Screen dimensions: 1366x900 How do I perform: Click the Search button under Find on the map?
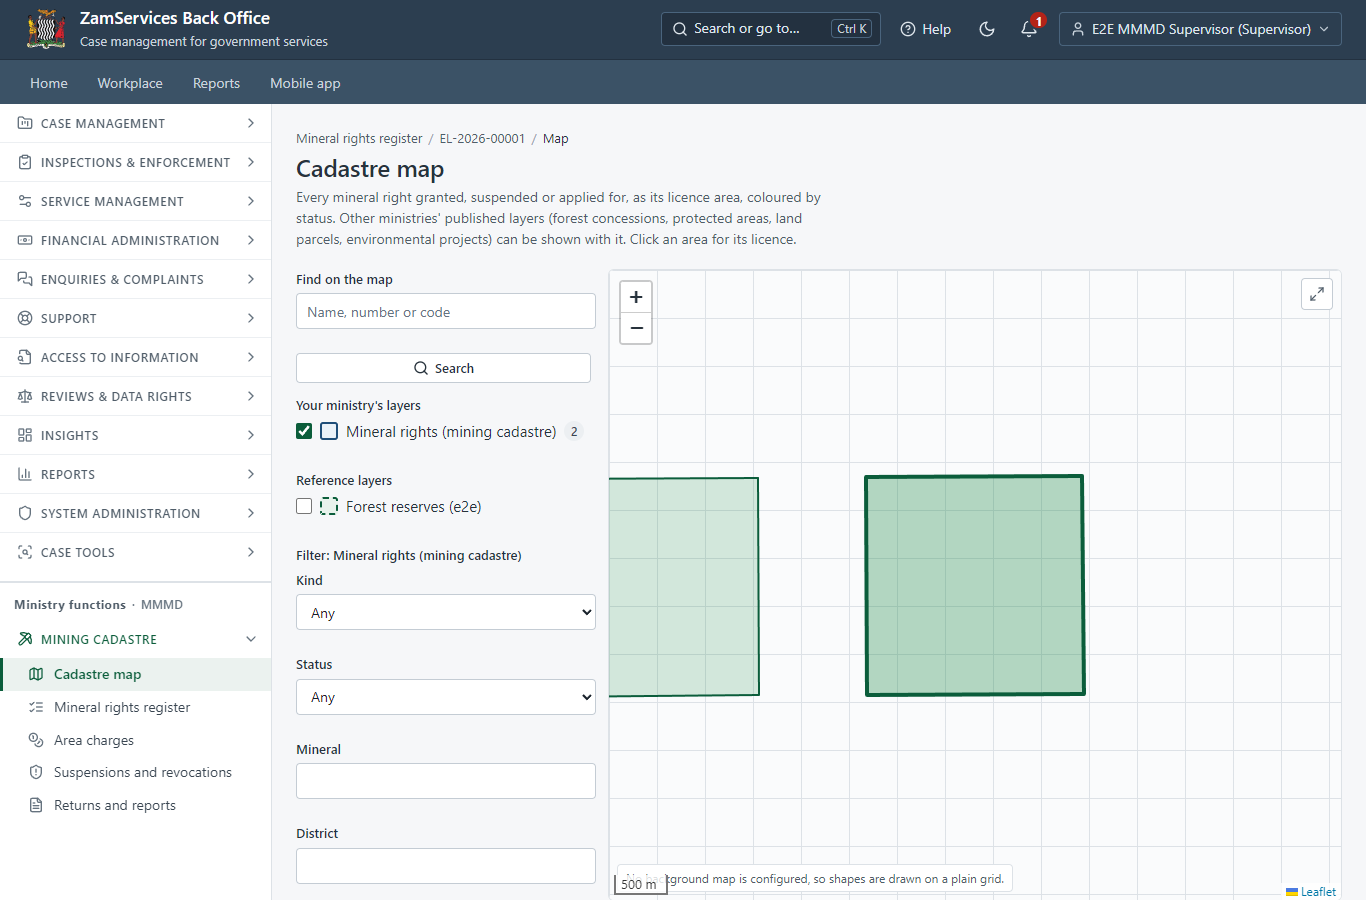coord(443,368)
